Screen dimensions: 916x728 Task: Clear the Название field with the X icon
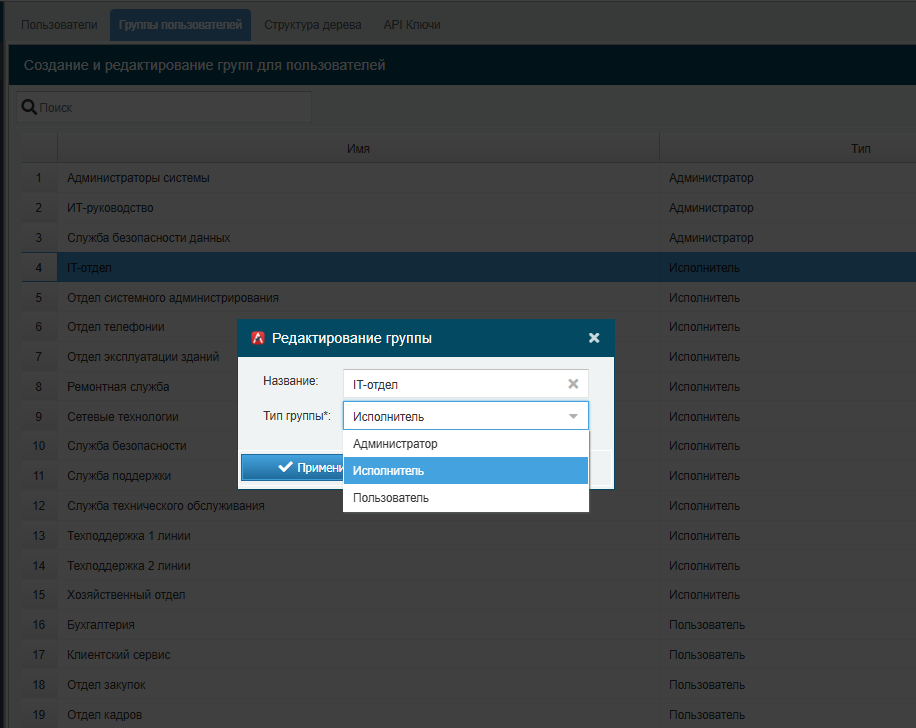573,384
